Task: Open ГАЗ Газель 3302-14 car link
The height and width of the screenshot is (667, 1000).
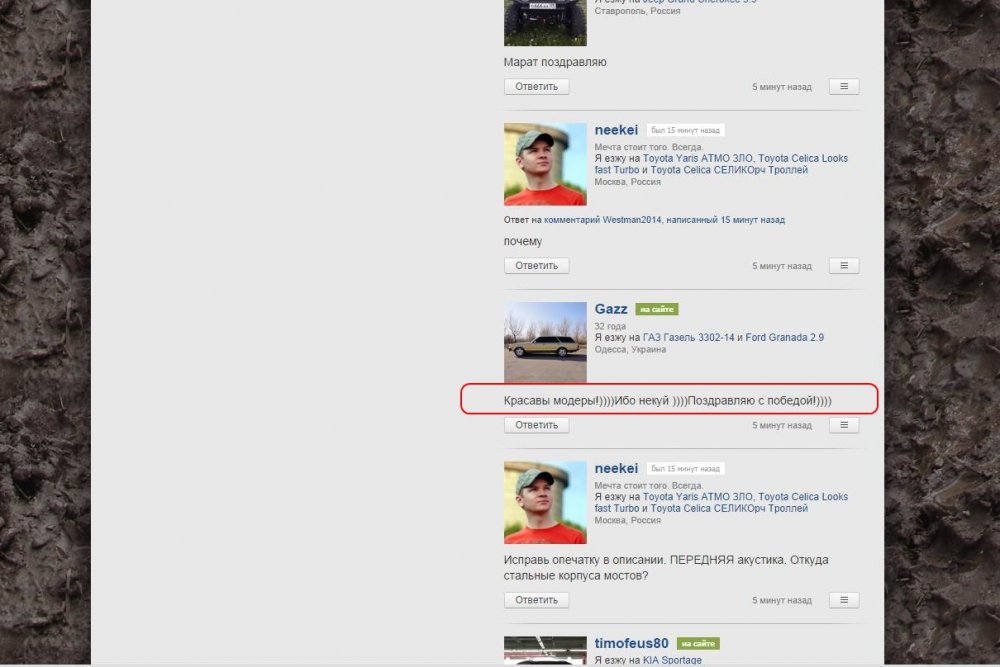Action: [689, 337]
